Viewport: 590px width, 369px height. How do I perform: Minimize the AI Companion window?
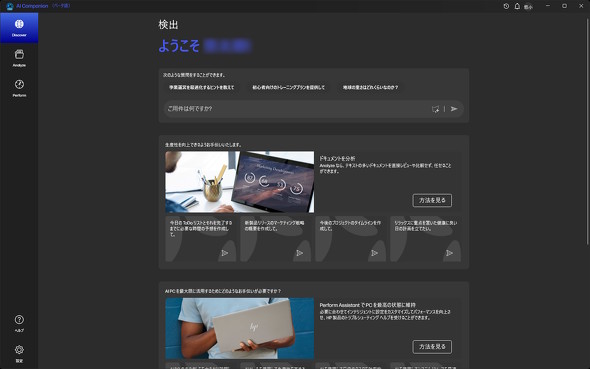click(x=548, y=6)
